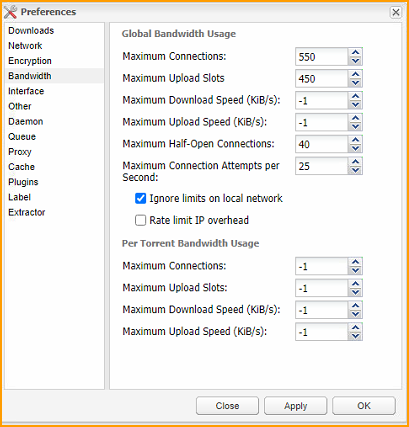Enable Rate limit IP overhead
Viewport: 409px width, 427px height.
click(x=140, y=220)
